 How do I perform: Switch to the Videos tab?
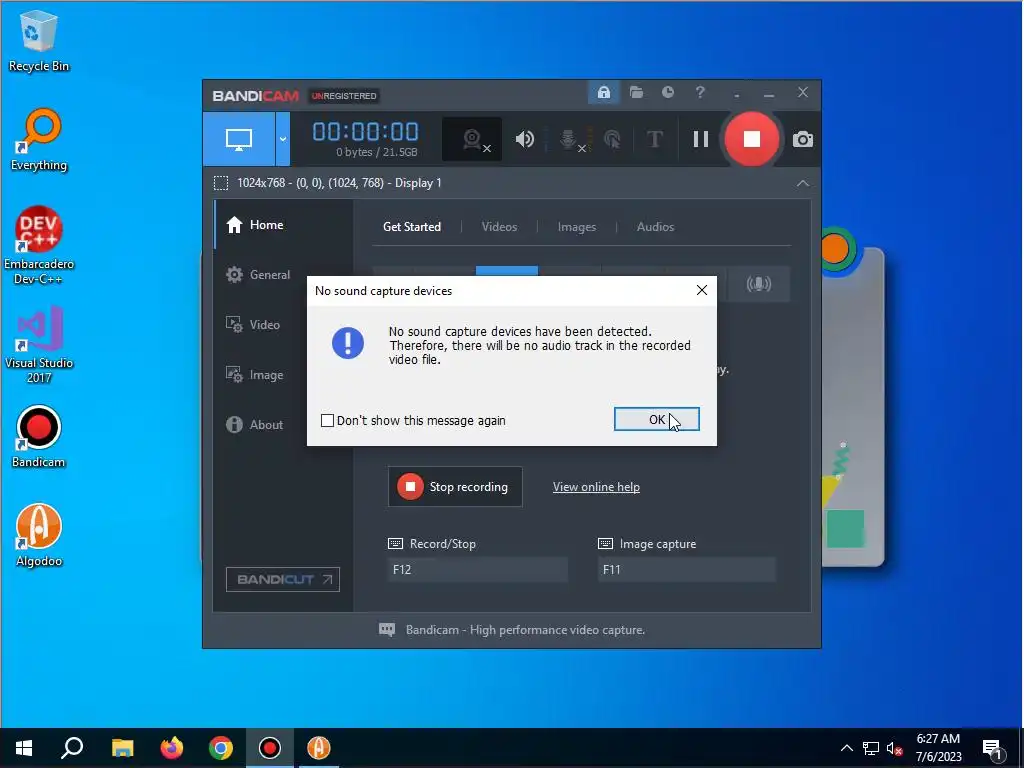(x=499, y=227)
